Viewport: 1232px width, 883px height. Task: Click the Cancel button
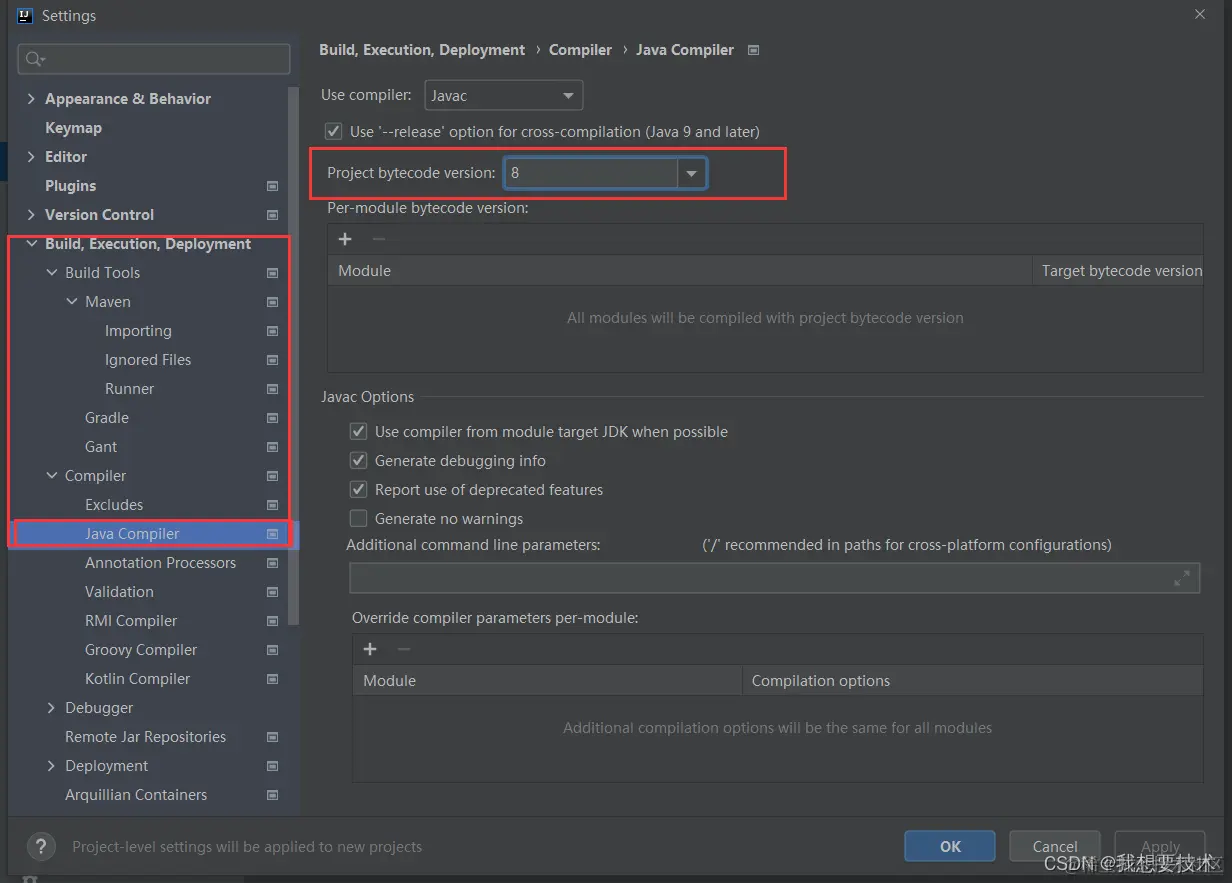tap(1055, 846)
